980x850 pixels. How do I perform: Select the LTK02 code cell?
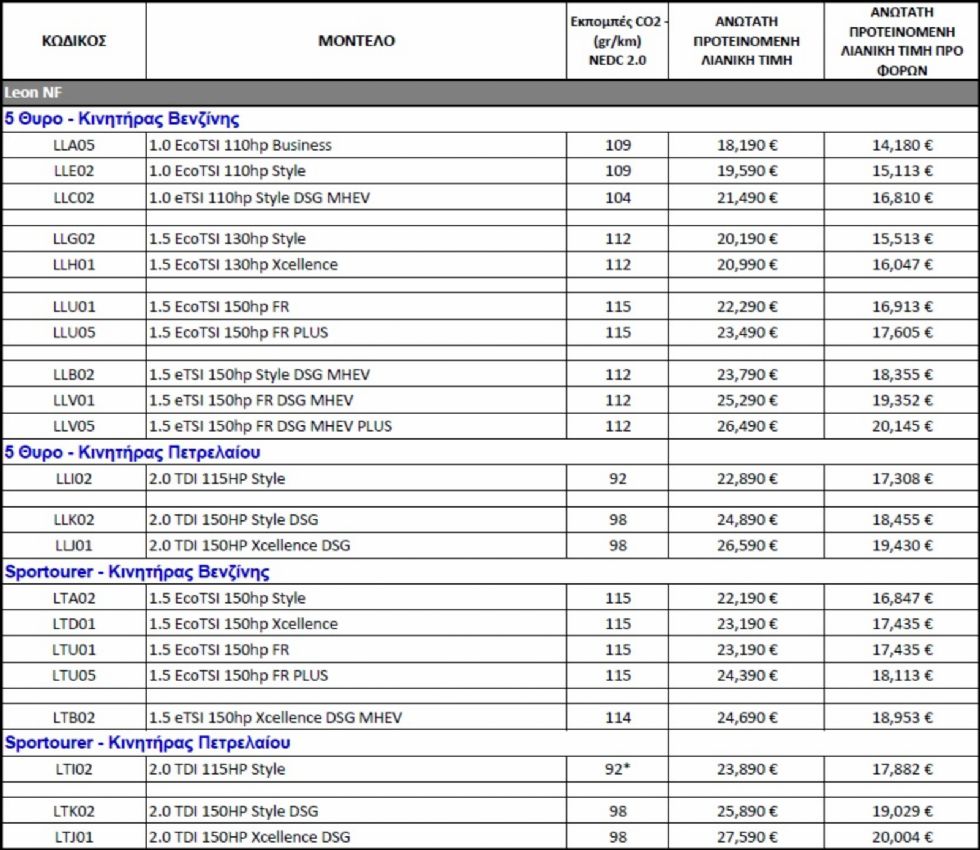tap(74, 811)
